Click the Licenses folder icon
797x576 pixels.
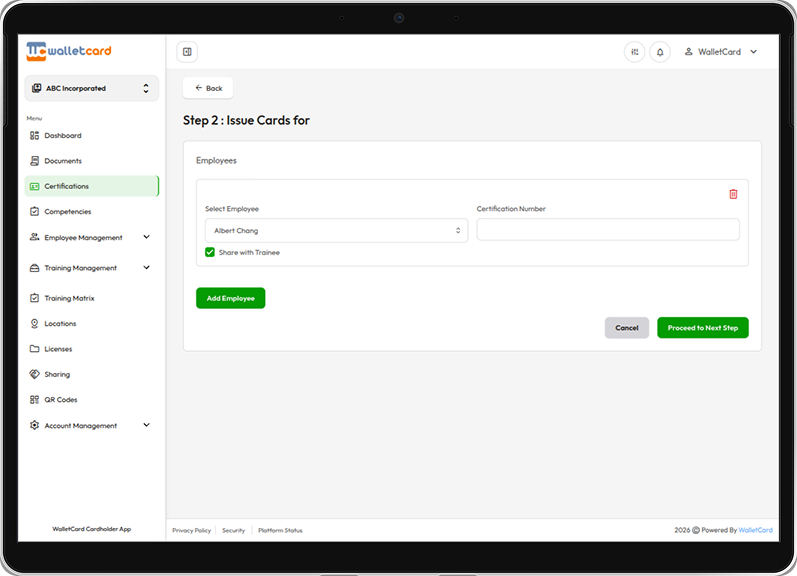pos(34,349)
